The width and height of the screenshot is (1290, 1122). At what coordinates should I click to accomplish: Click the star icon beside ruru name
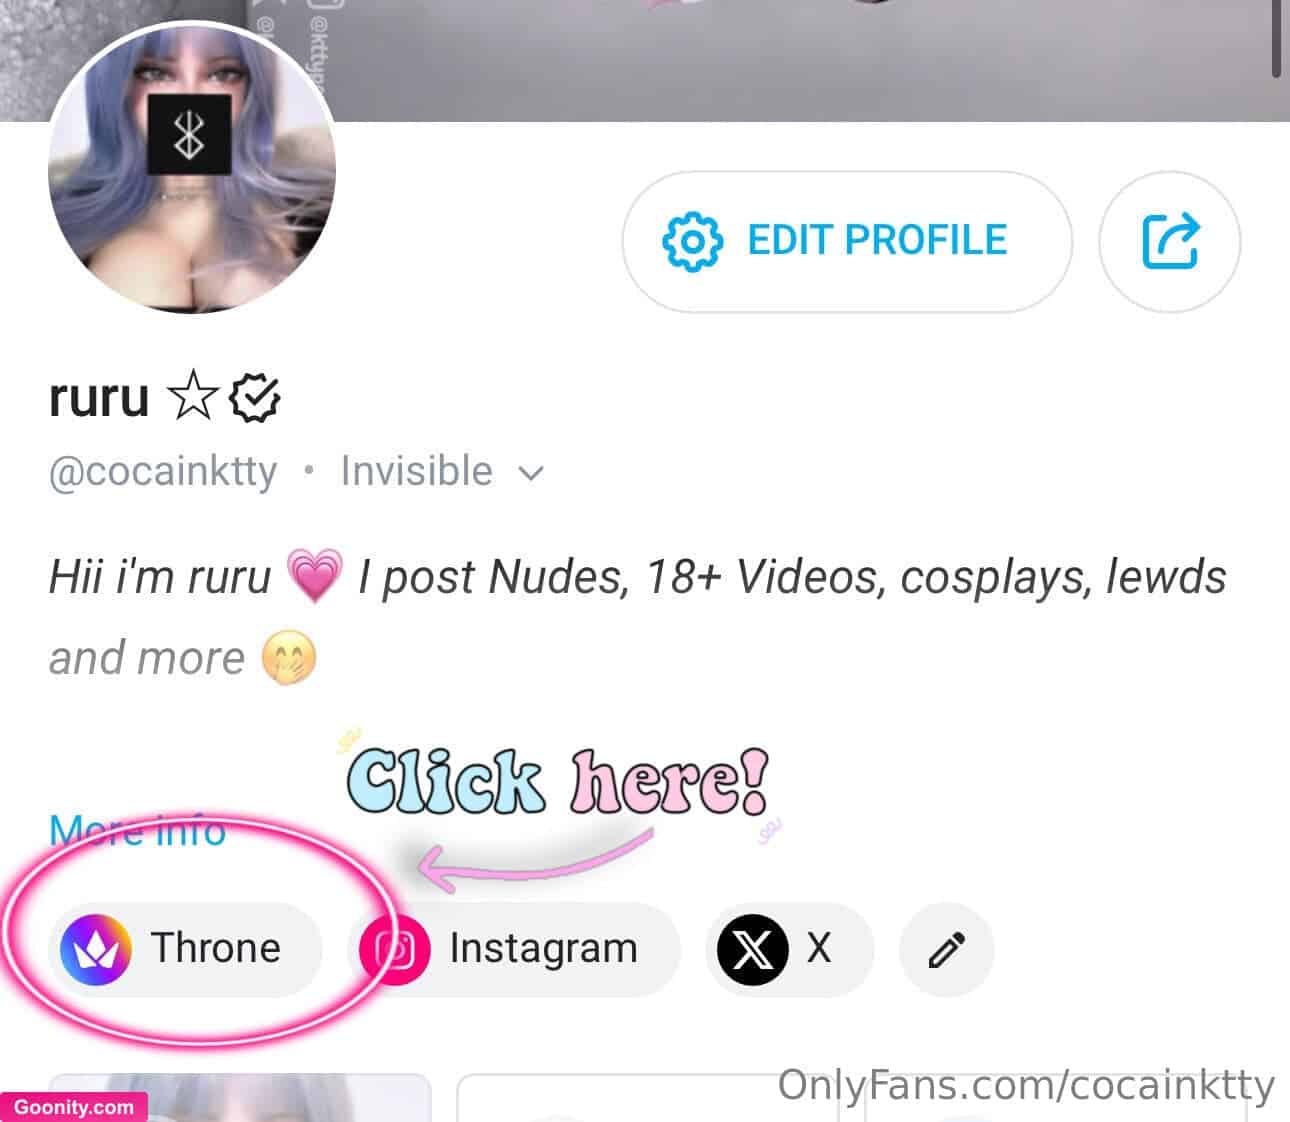tap(192, 397)
